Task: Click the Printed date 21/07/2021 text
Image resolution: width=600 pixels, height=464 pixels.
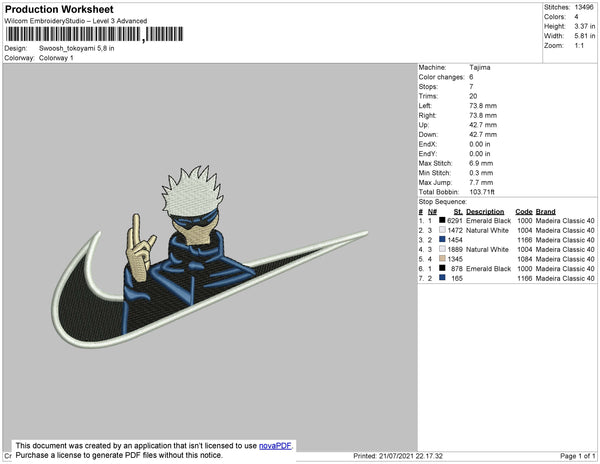Action: pos(398,456)
